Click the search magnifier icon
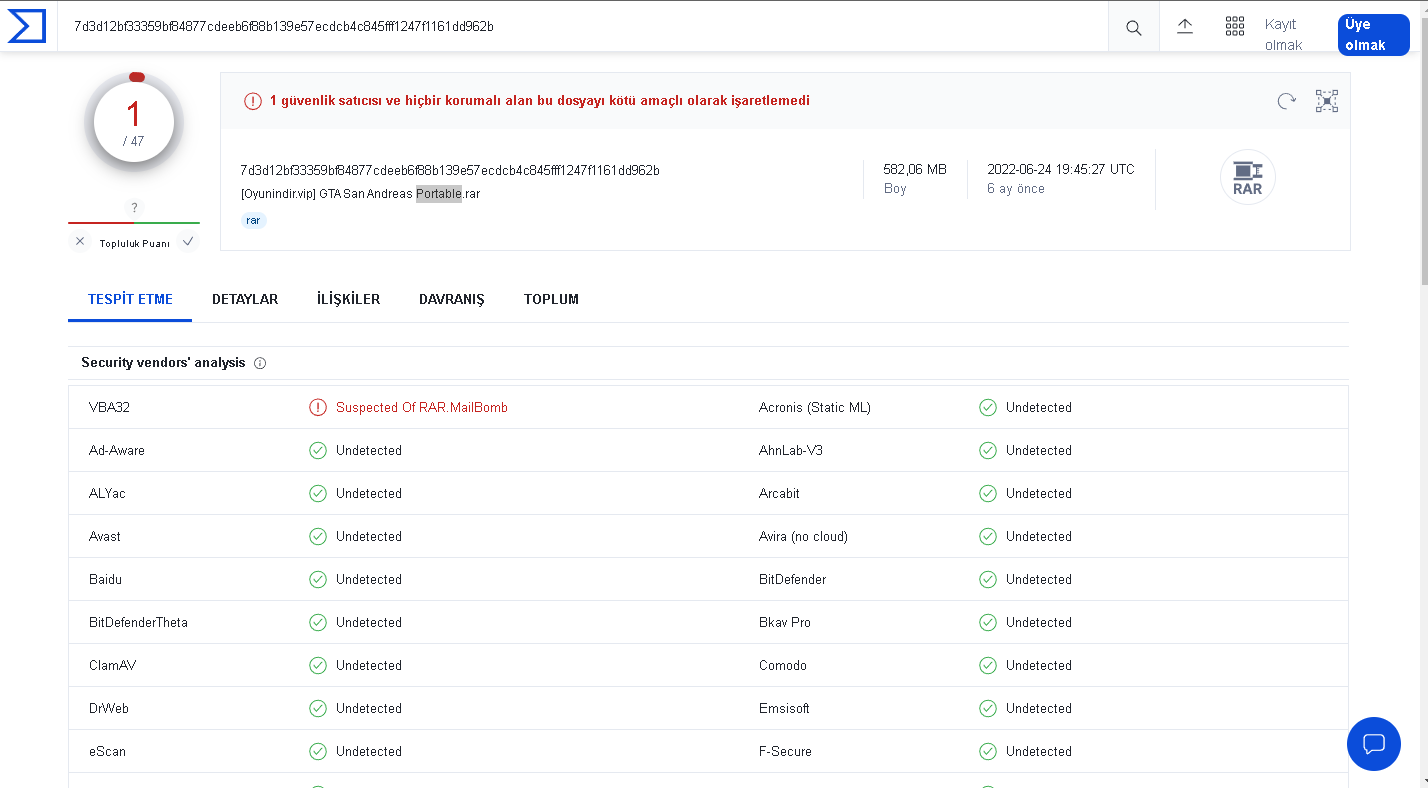 [1133, 28]
